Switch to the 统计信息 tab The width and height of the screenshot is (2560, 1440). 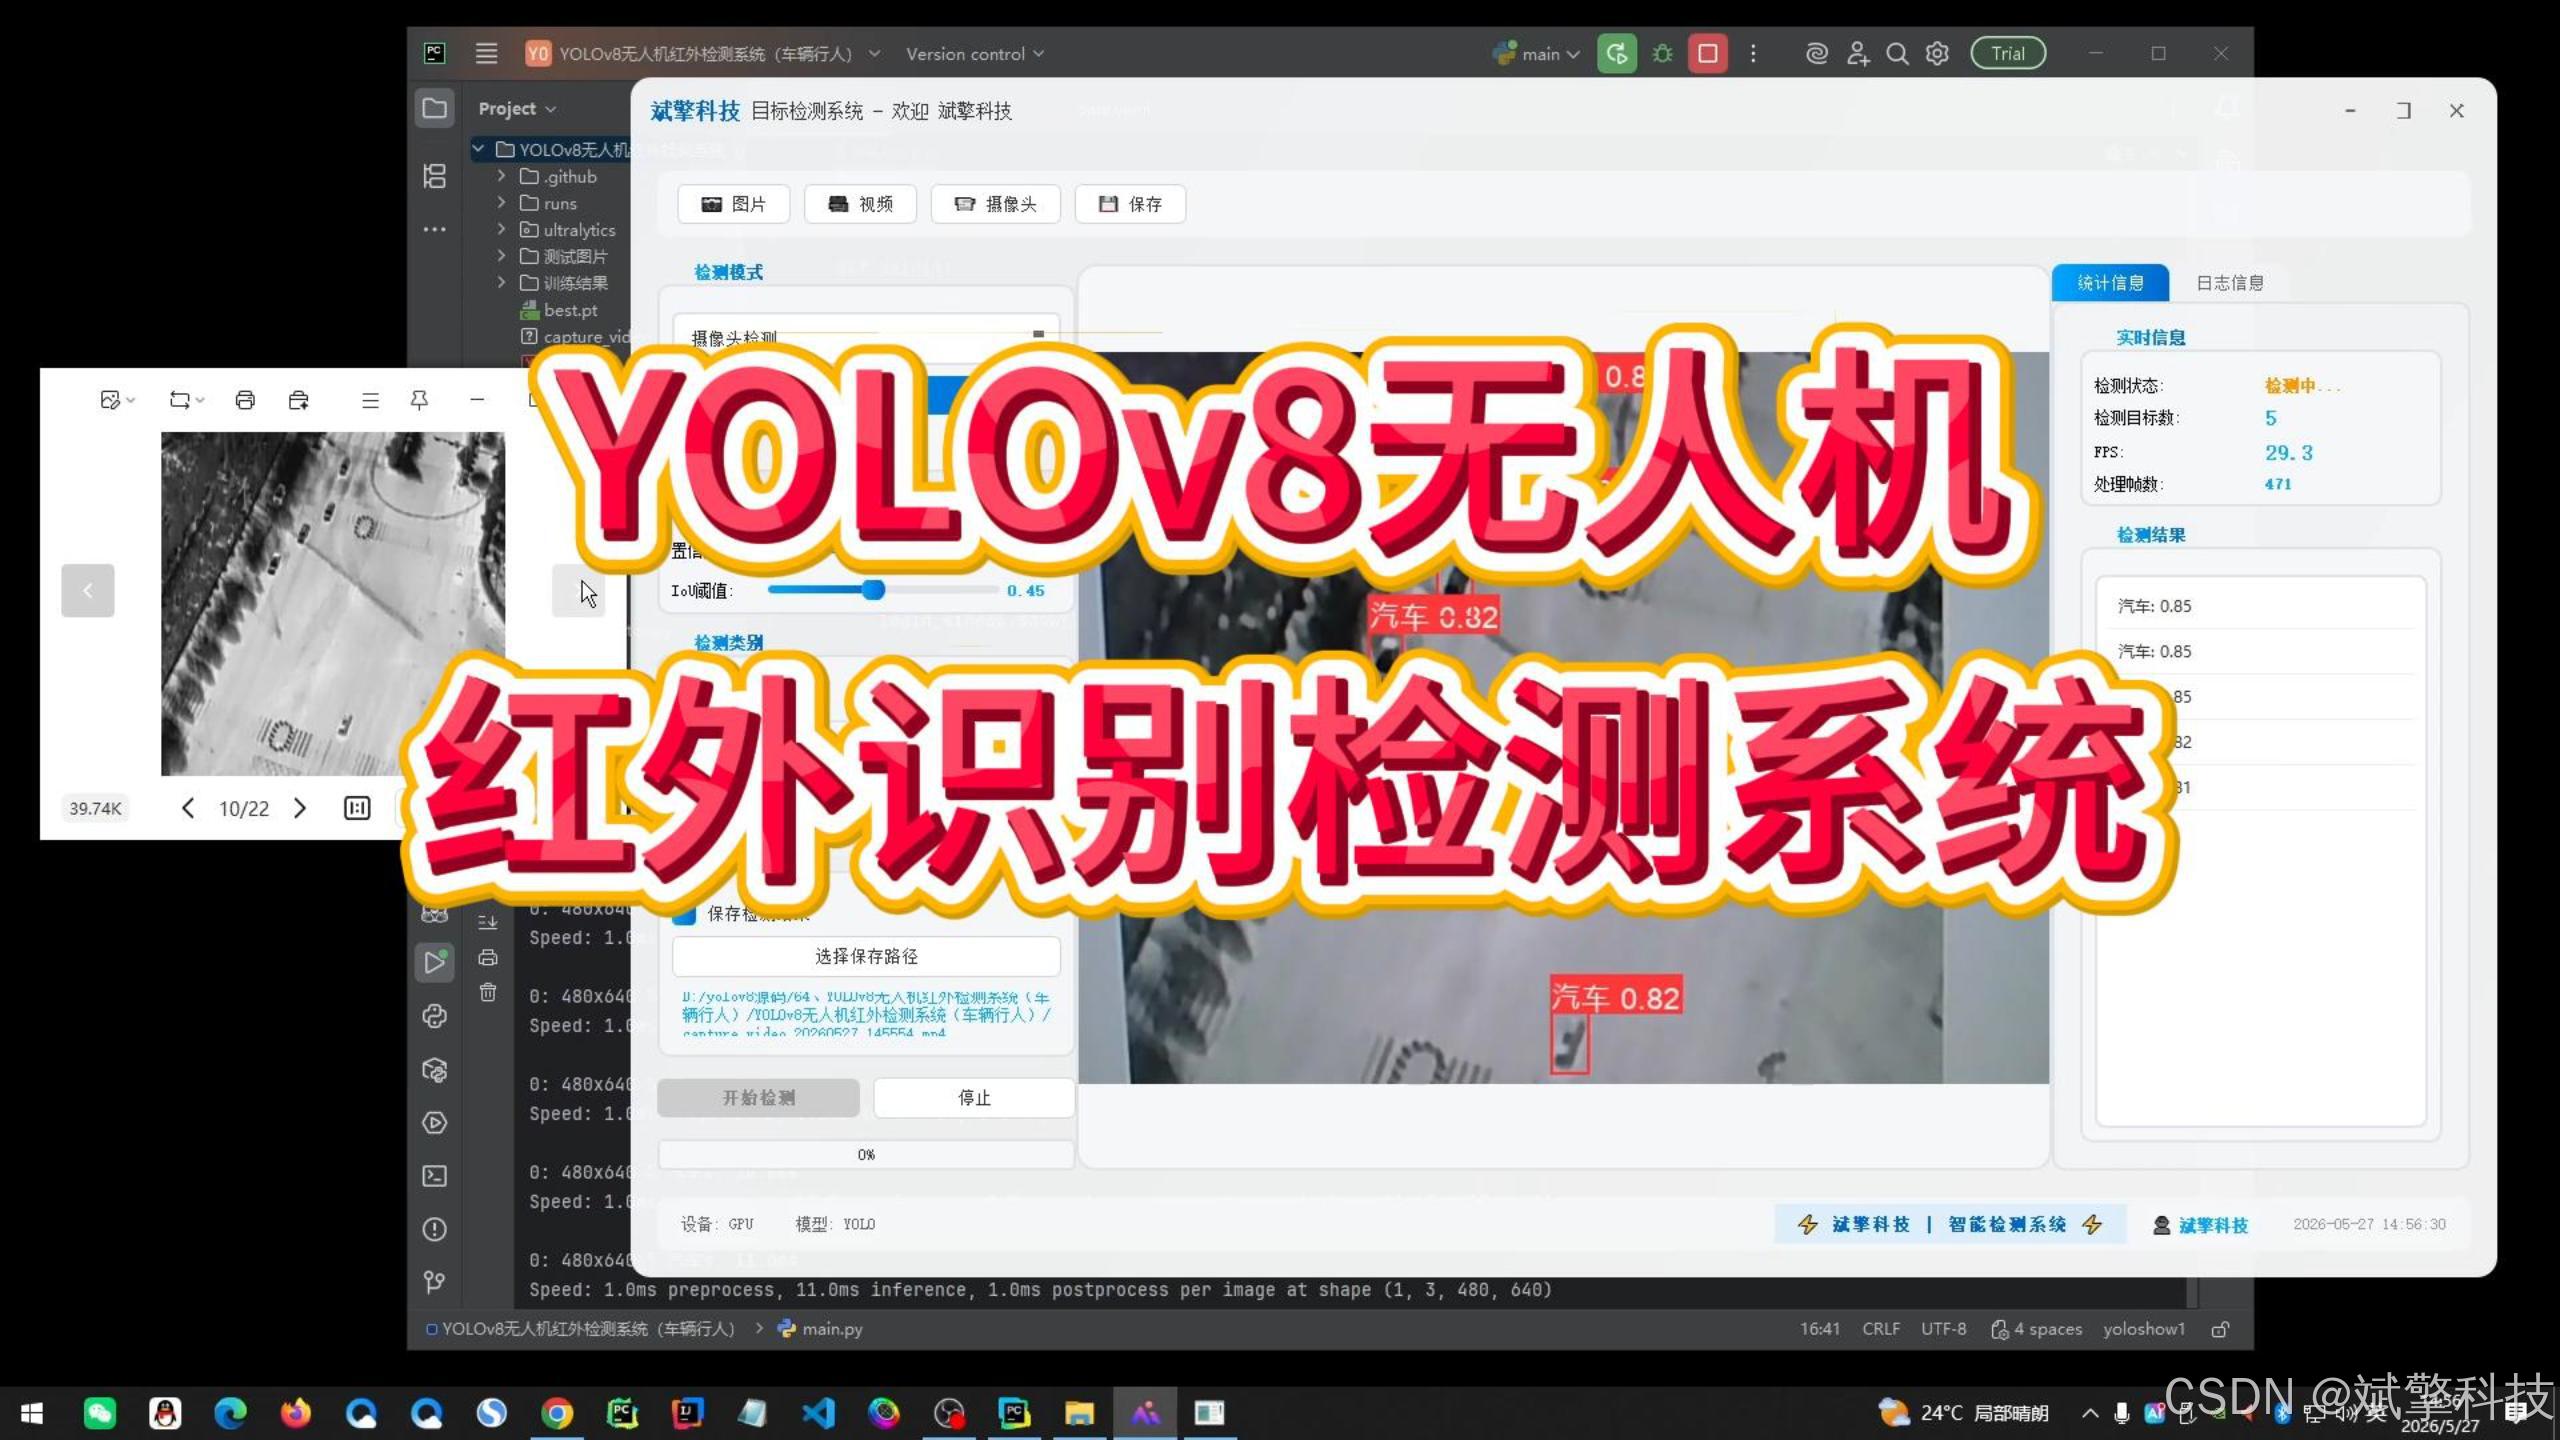2110,283
